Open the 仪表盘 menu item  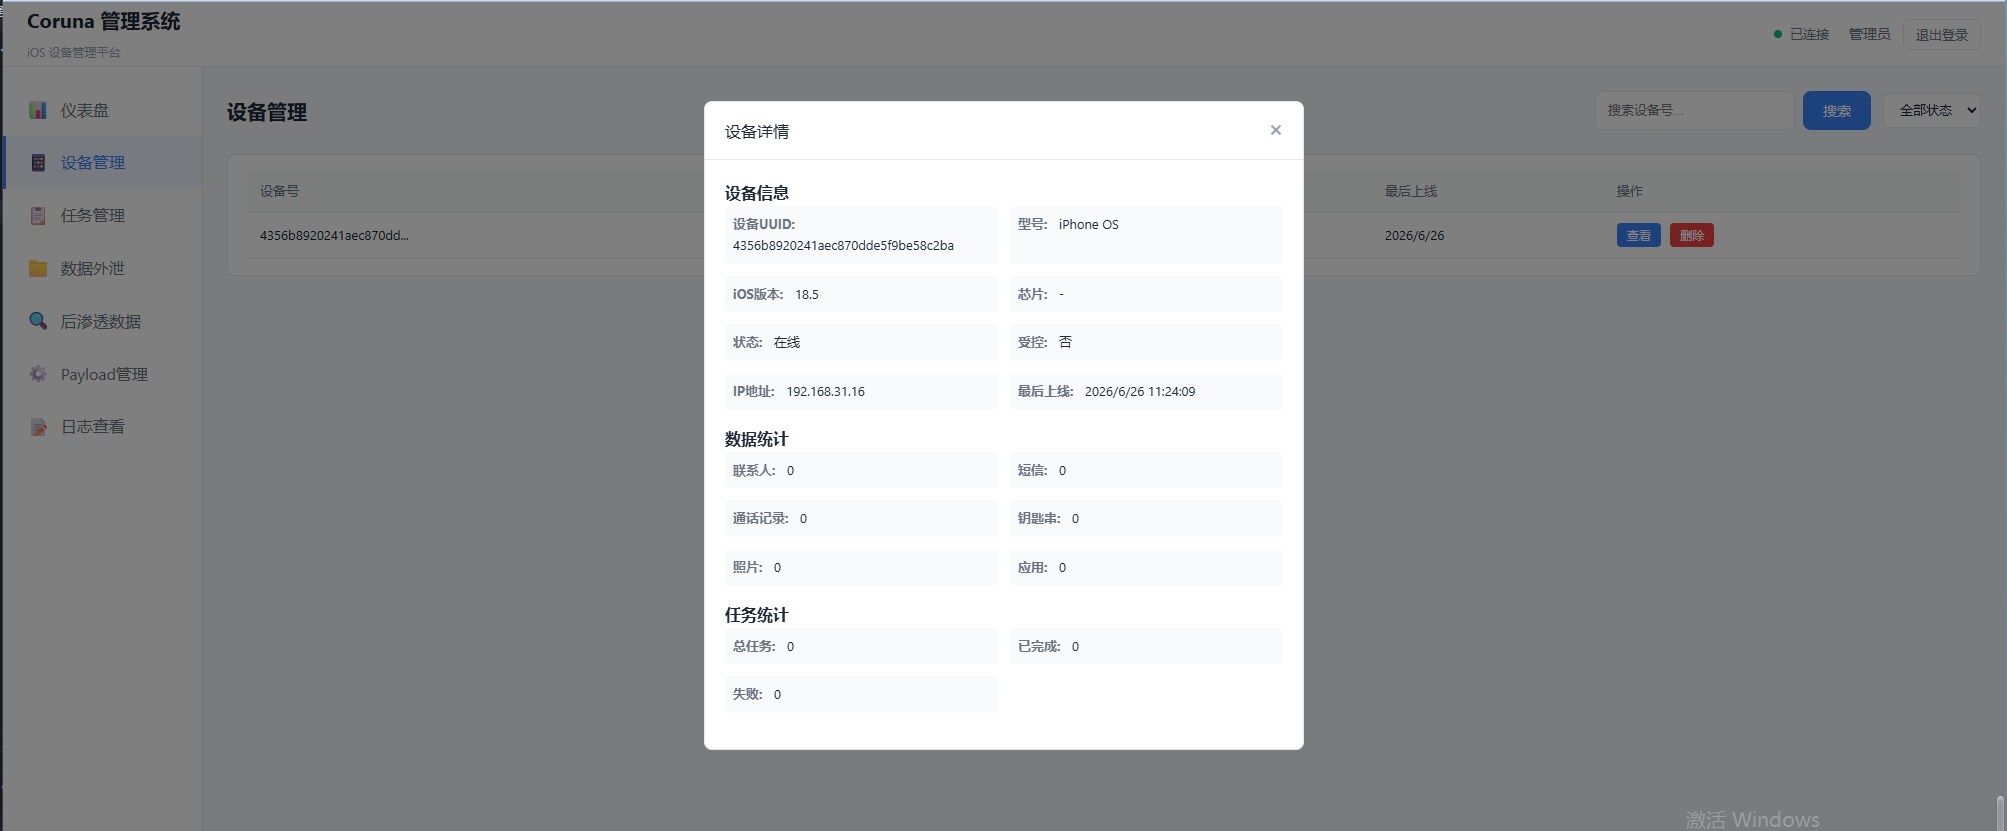(103, 110)
